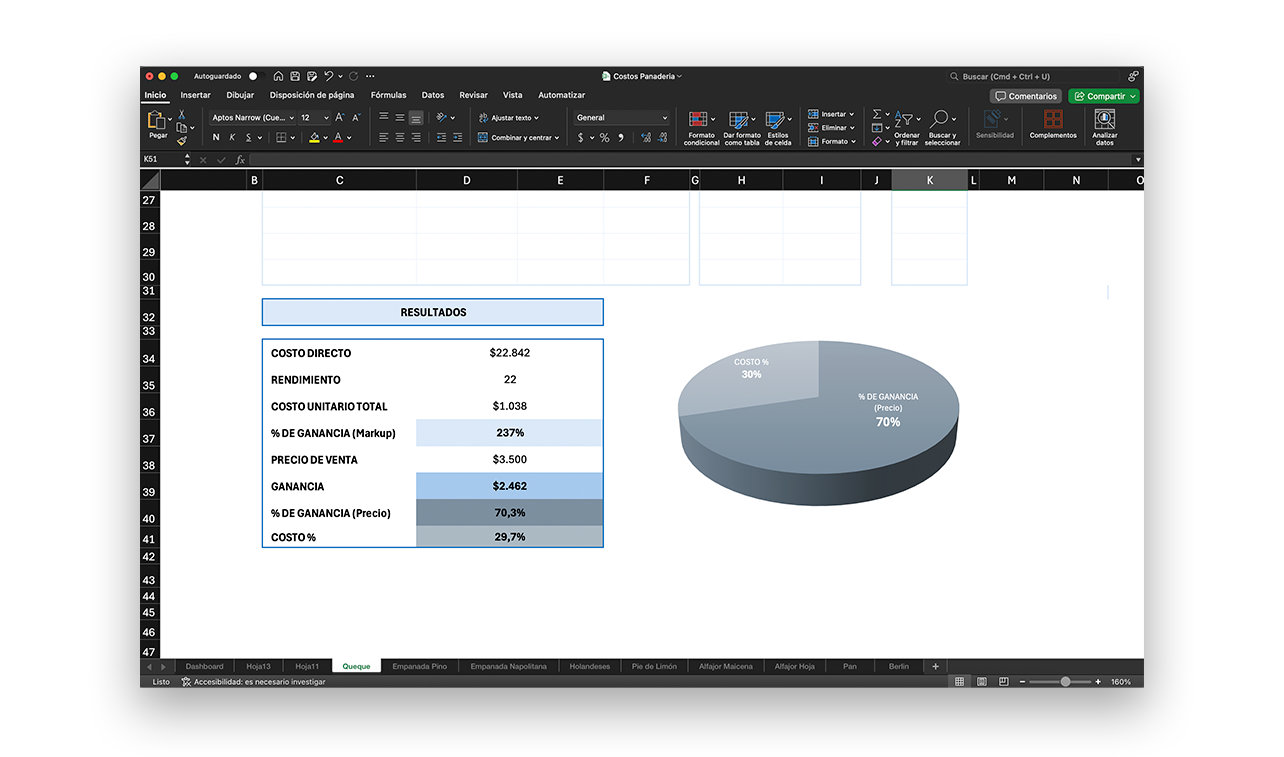Open Formato cells dropdown
Viewport: 1284px width, 757px height.
831,141
